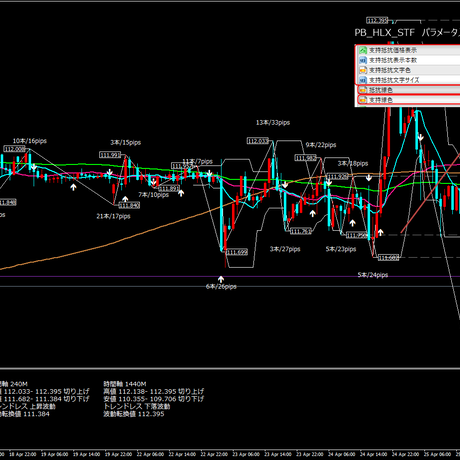Select the 抵抗線色 parameter row
Image resolution: width=460 pixels, height=460 pixels.
click(x=409, y=90)
